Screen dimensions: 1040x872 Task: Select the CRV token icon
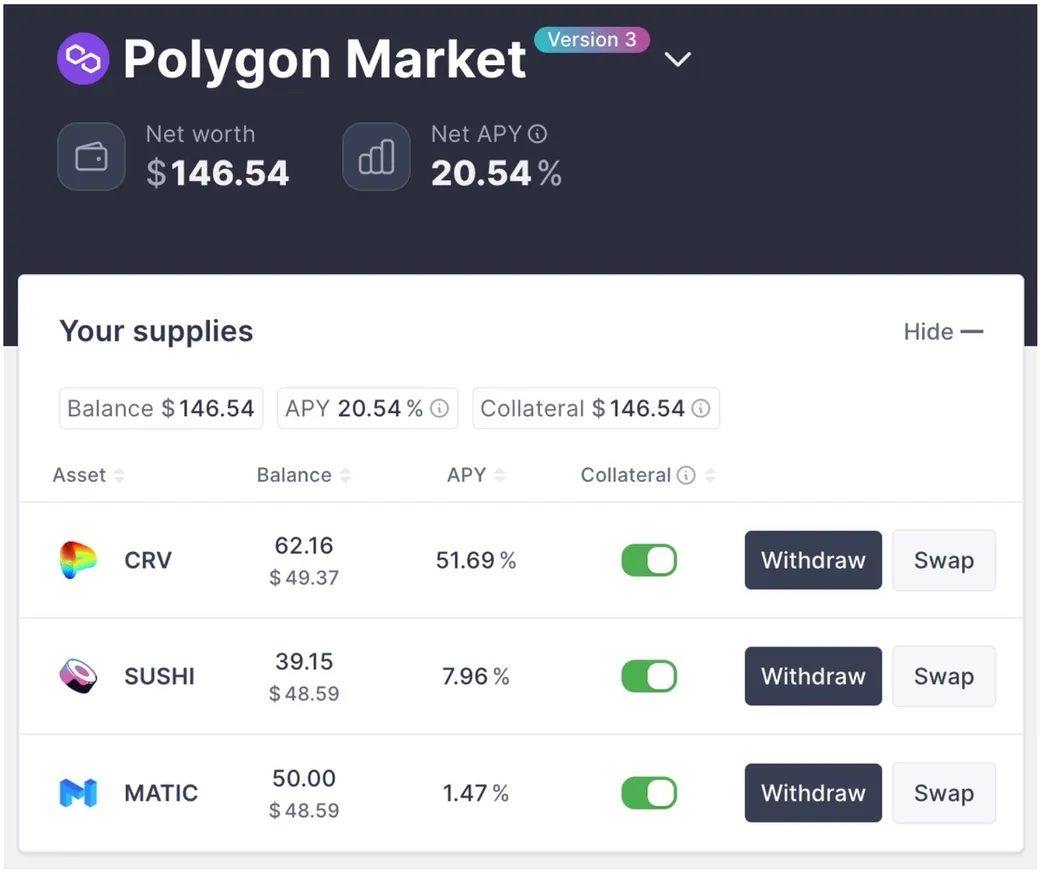tap(79, 560)
